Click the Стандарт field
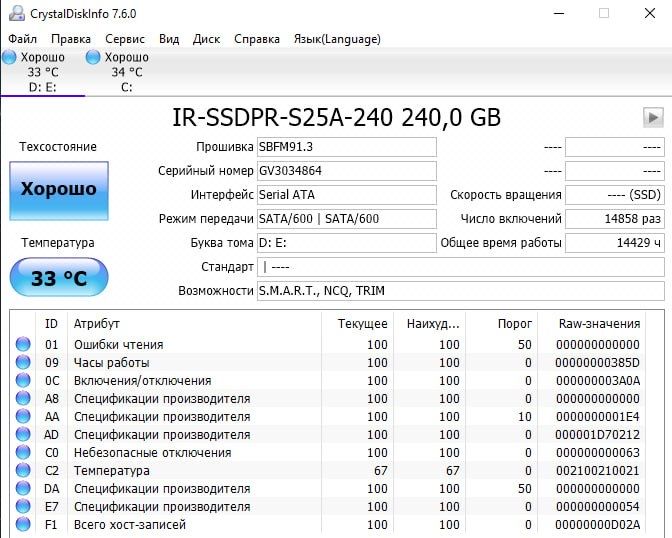 pos(461,267)
